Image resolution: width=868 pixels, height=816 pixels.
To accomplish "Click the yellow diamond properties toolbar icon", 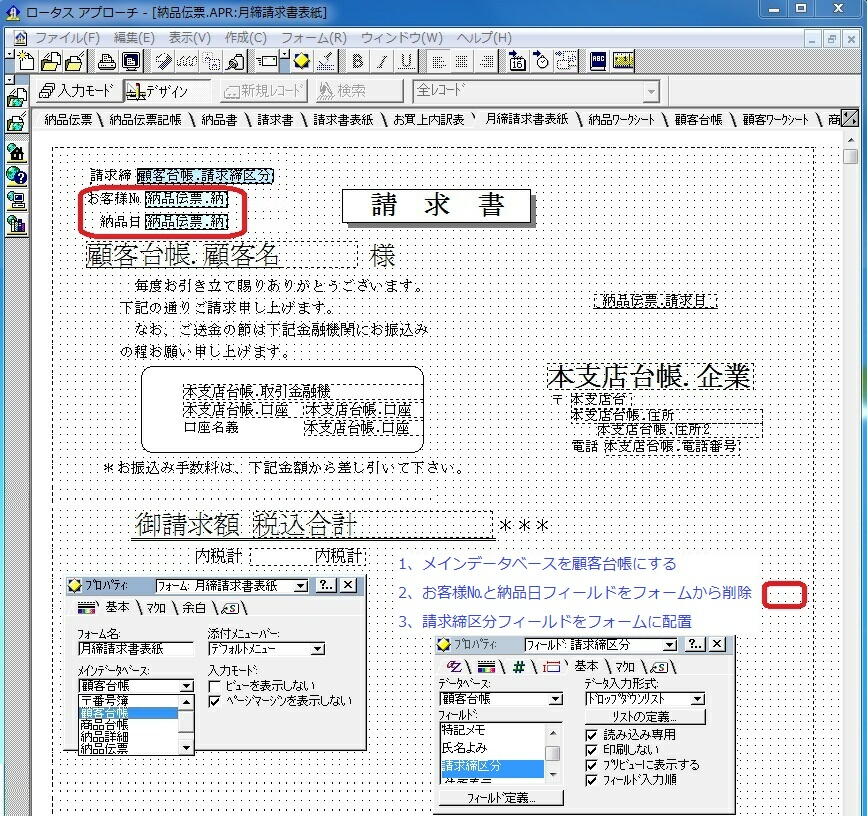I will click(x=302, y=61).
